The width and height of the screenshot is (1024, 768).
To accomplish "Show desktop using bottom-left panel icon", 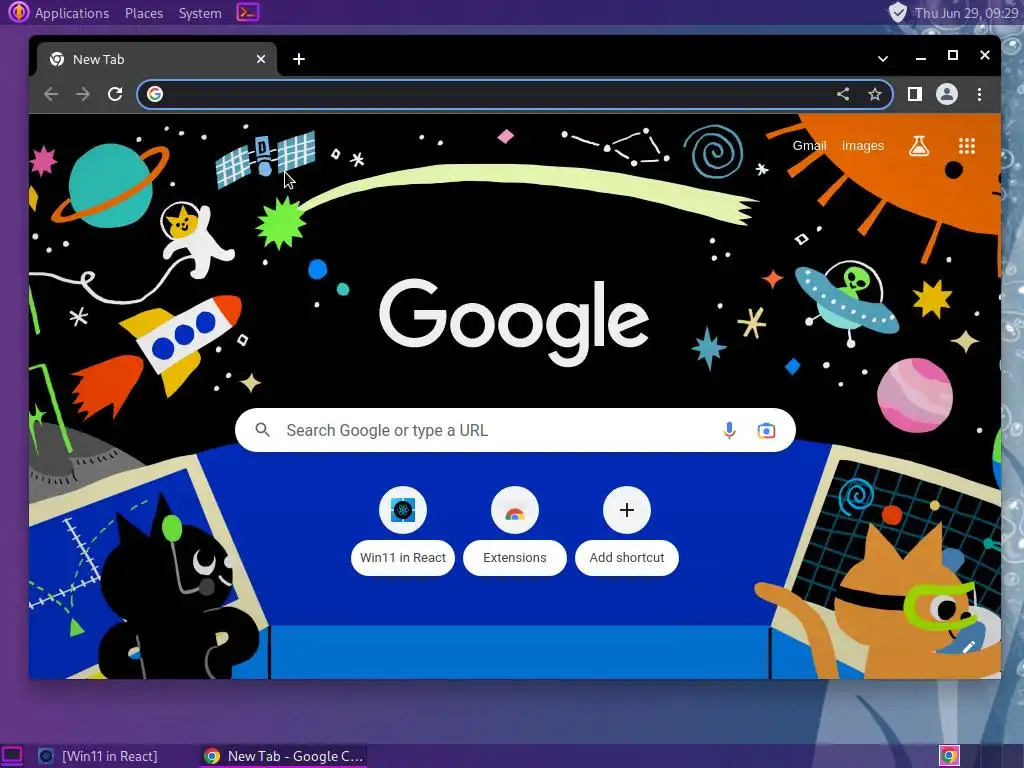I will tap(12, 756).
